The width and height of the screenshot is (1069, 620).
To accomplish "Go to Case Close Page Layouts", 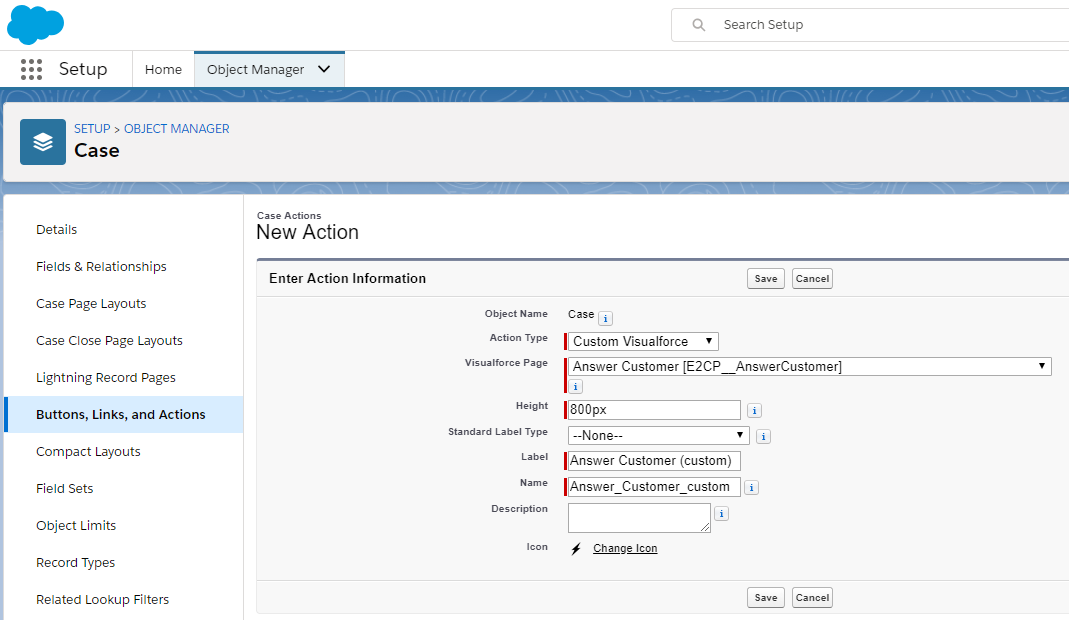I will (x=110, y=340).
